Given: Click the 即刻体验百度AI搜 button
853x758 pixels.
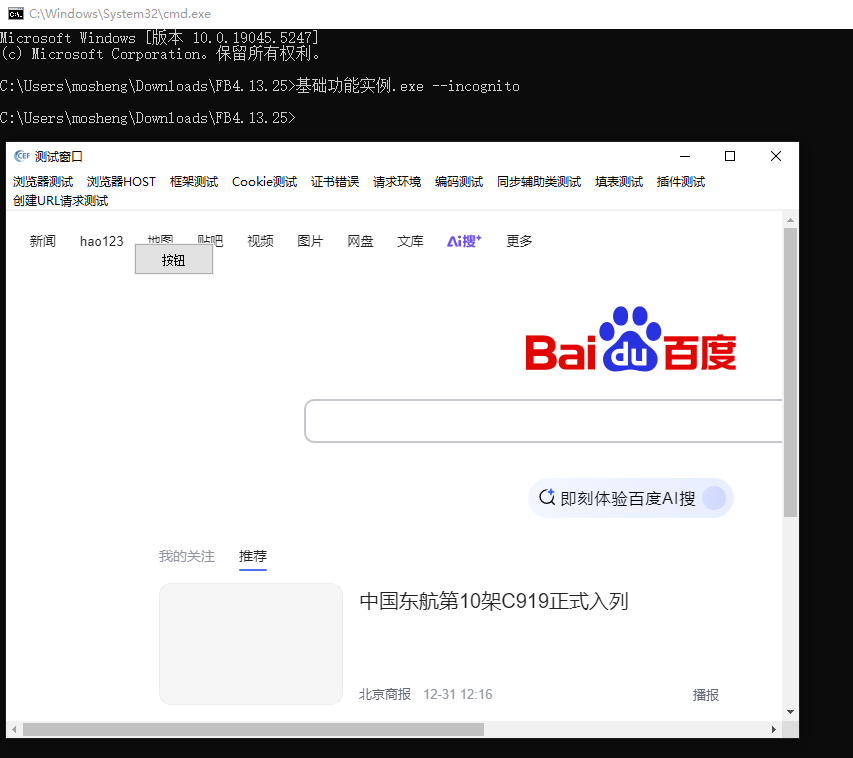Looking at the screenshot, I should [631, 498].
